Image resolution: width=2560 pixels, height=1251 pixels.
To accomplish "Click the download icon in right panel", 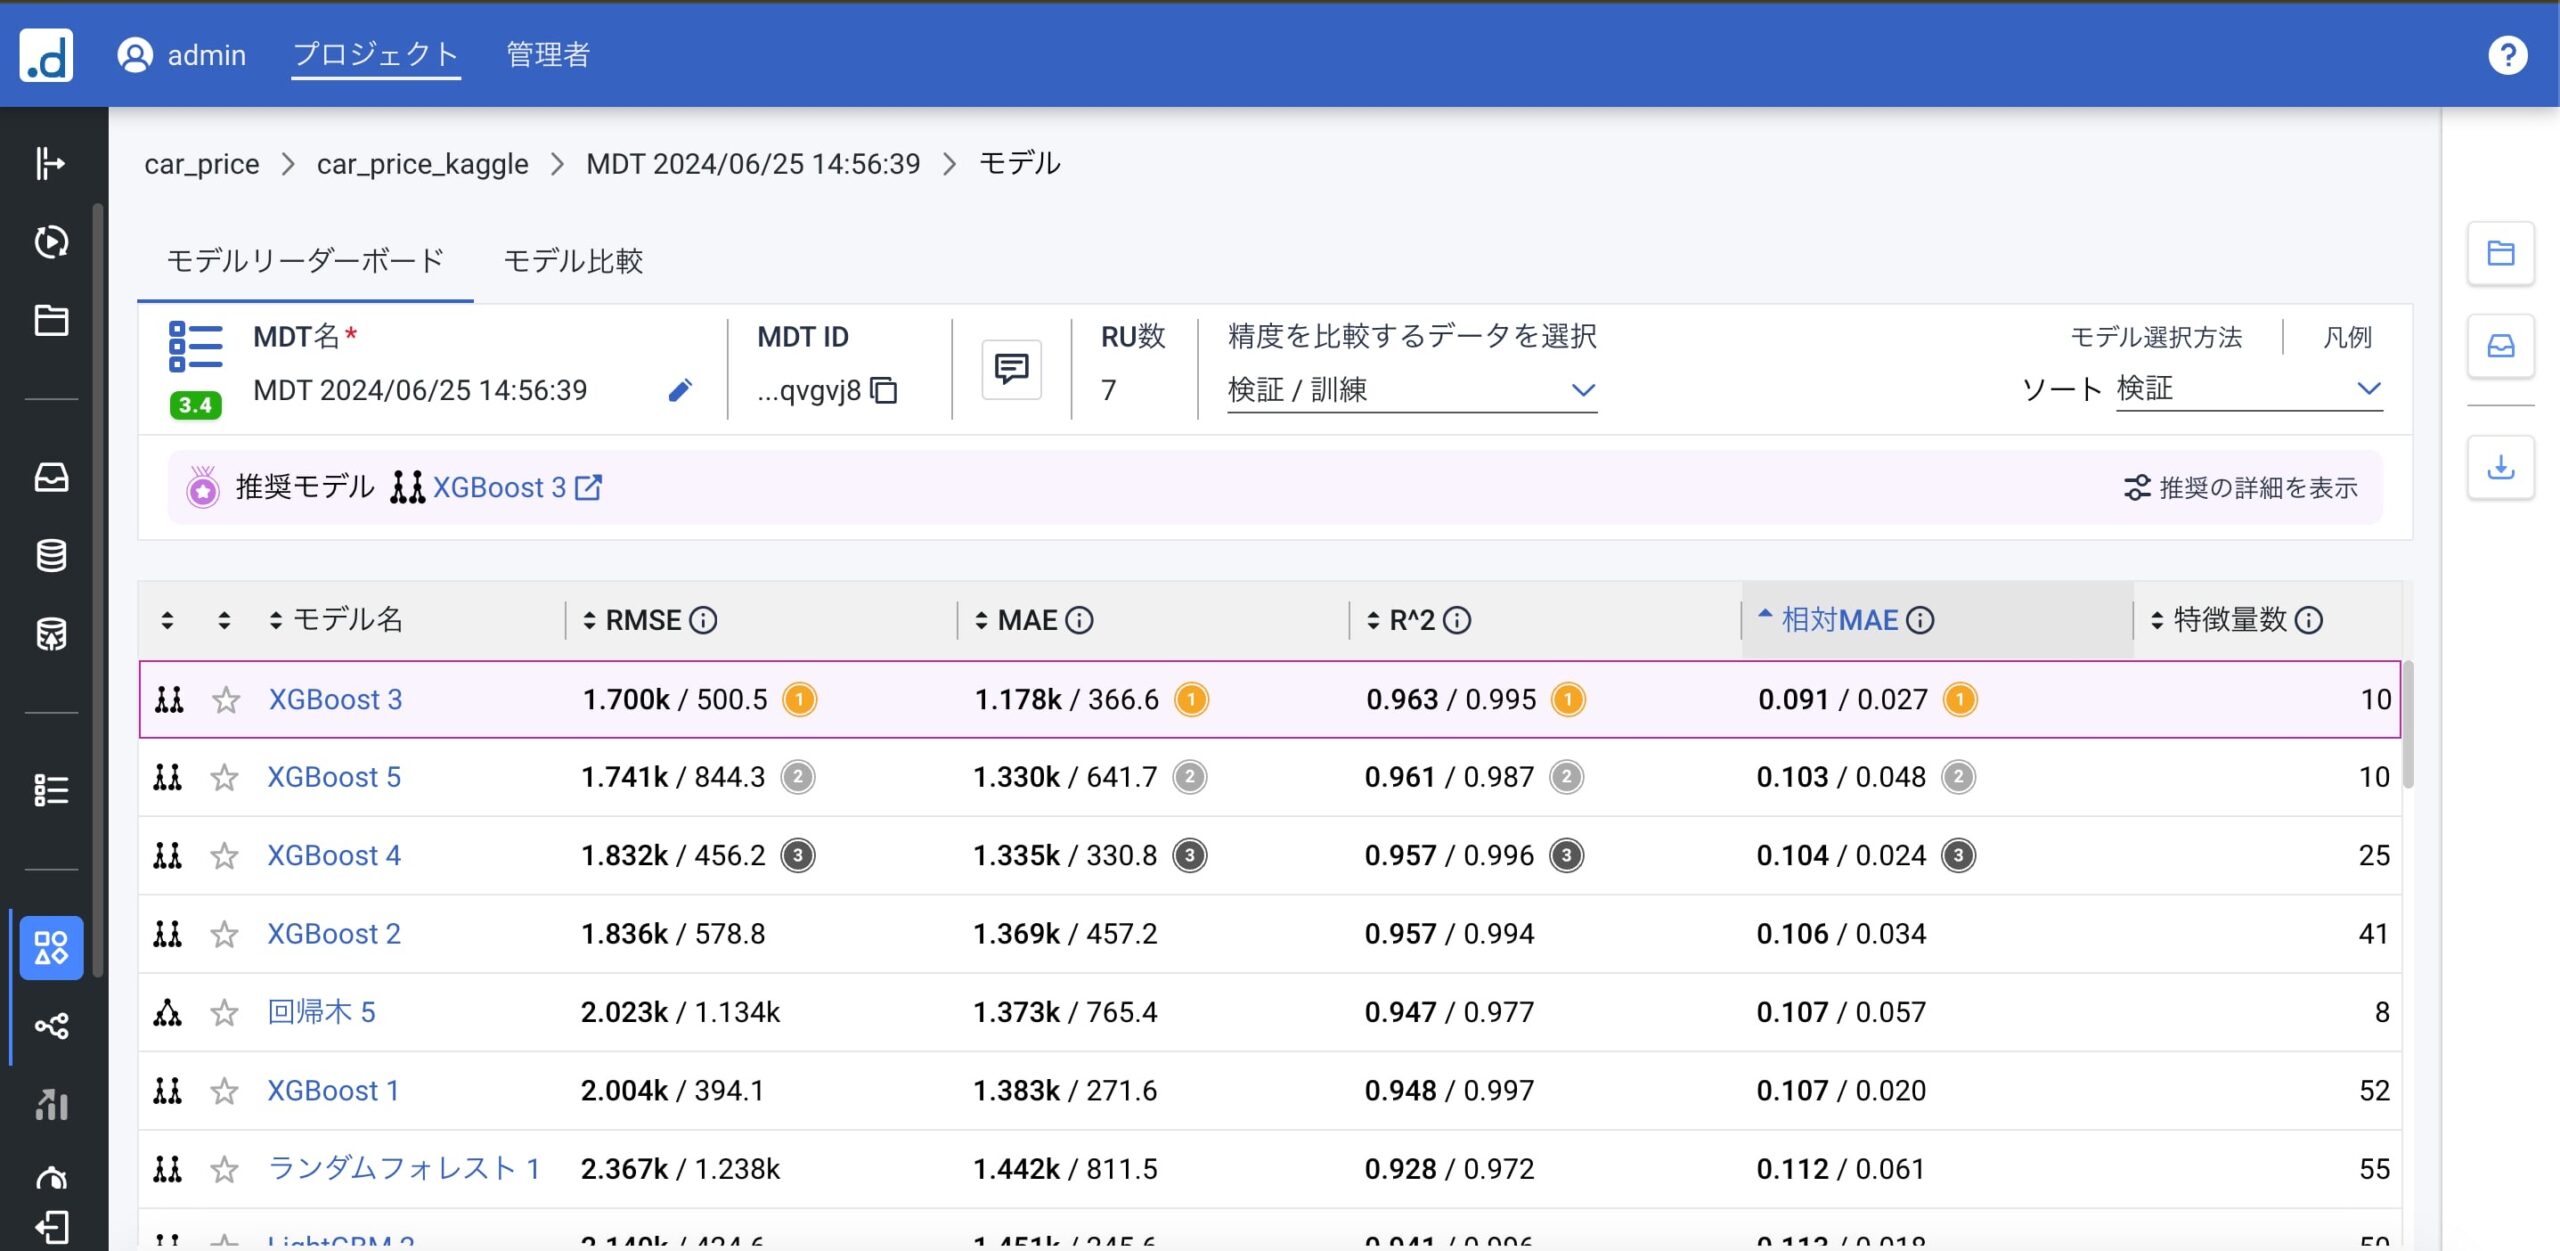I will click(2500, 467).
